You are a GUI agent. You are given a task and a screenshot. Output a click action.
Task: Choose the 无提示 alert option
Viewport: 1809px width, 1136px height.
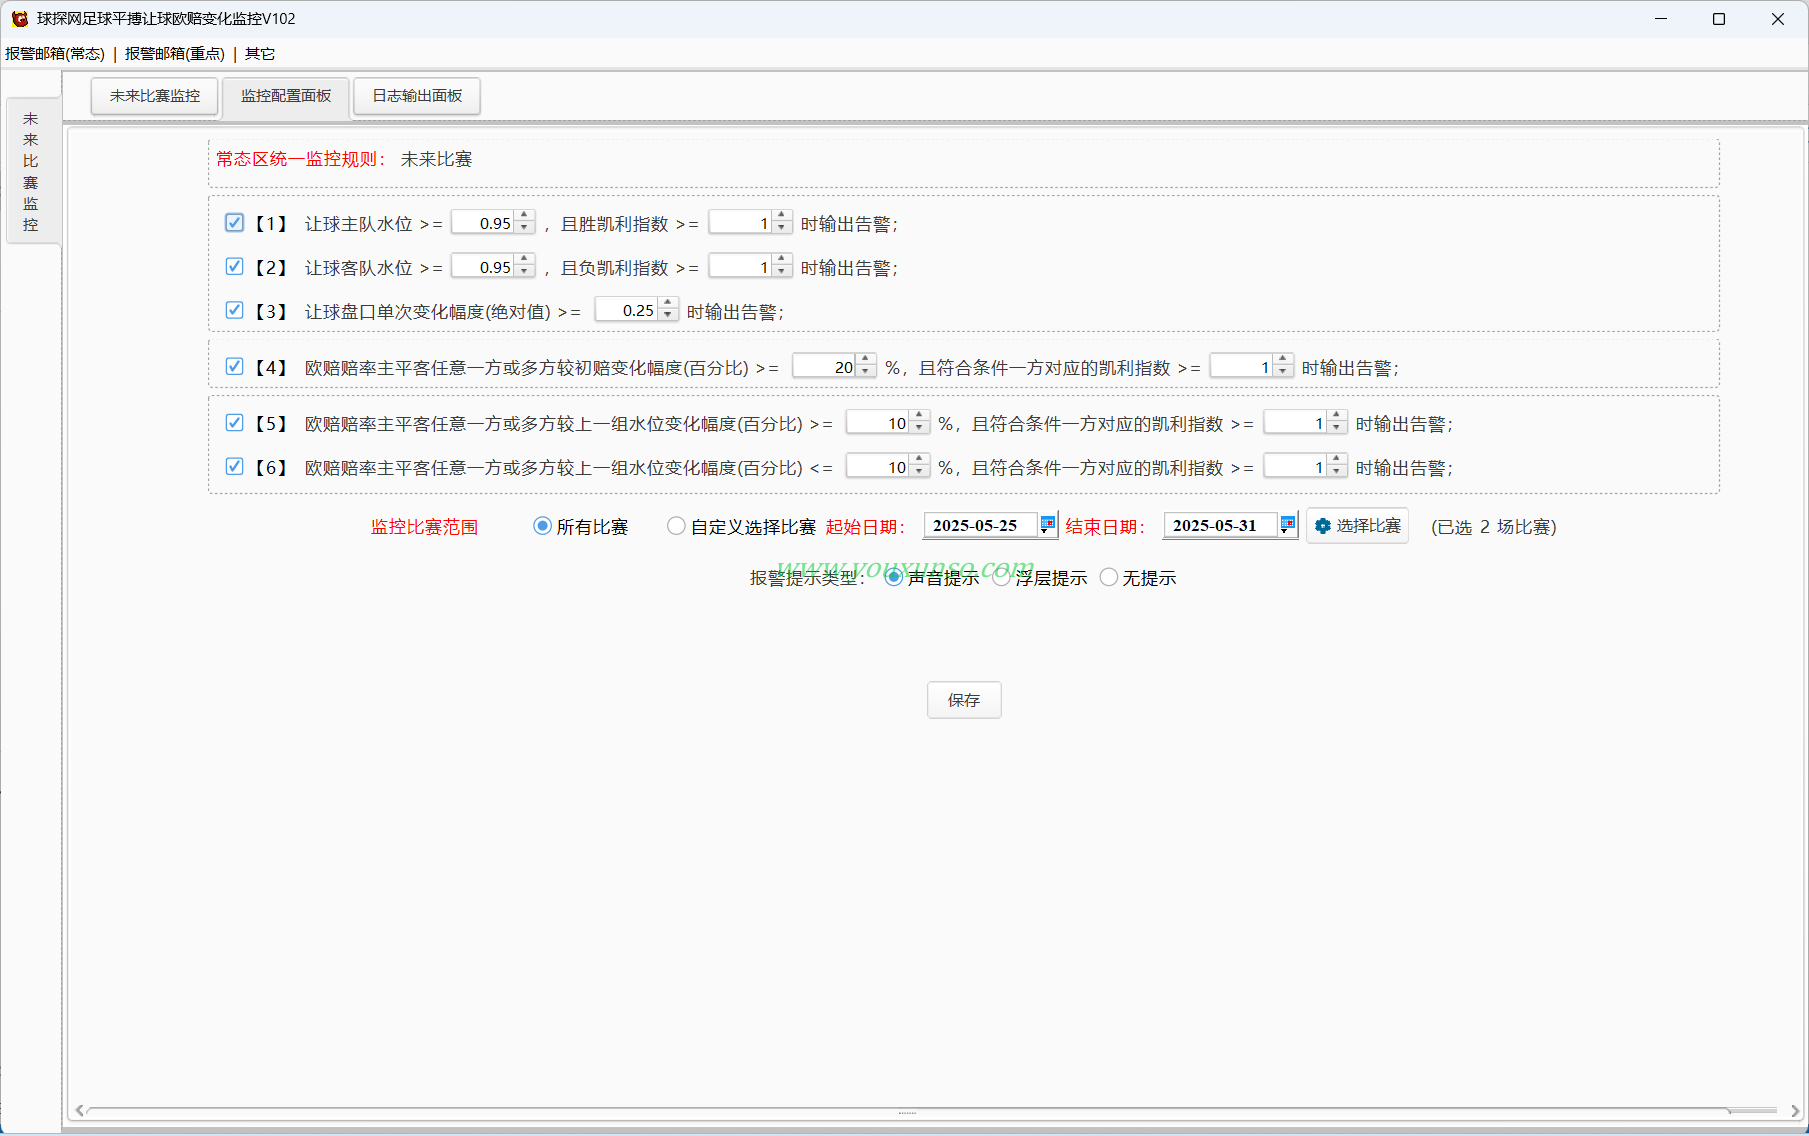pyautogui.click(x=1108, y=577)
